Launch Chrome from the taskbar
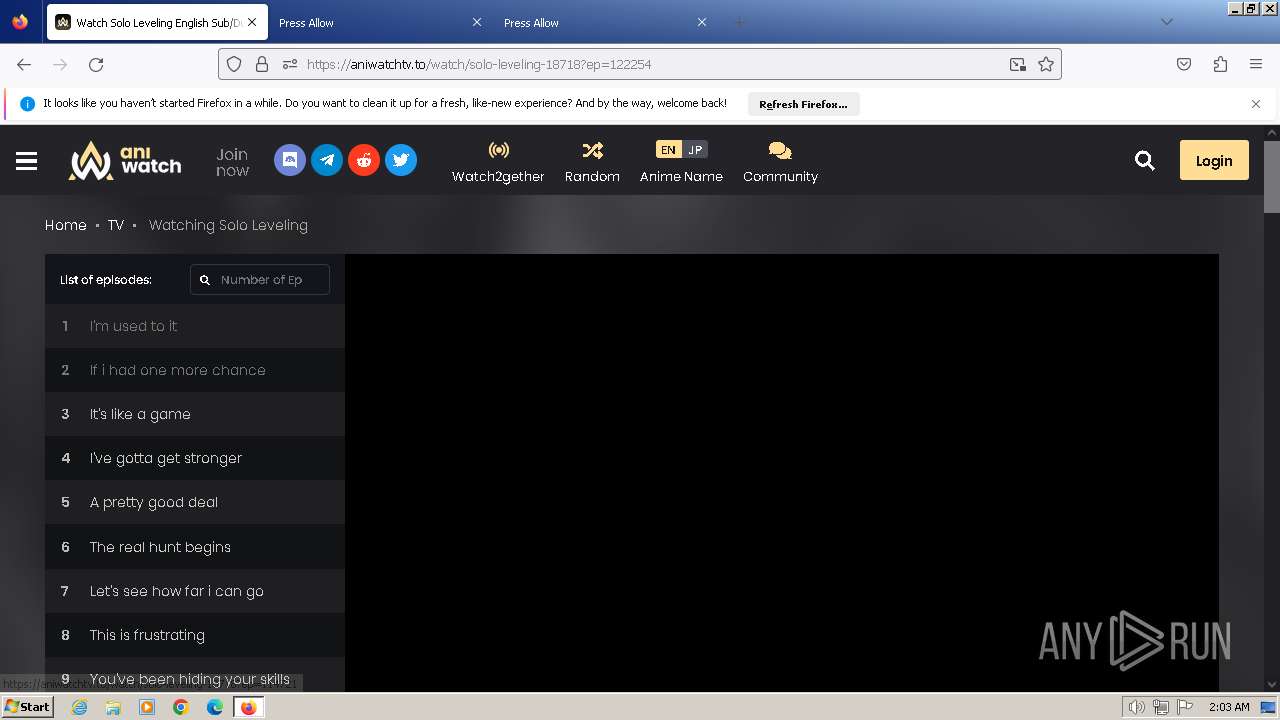This screenshot has height=720, width=1280. click(x=181, y=707)
